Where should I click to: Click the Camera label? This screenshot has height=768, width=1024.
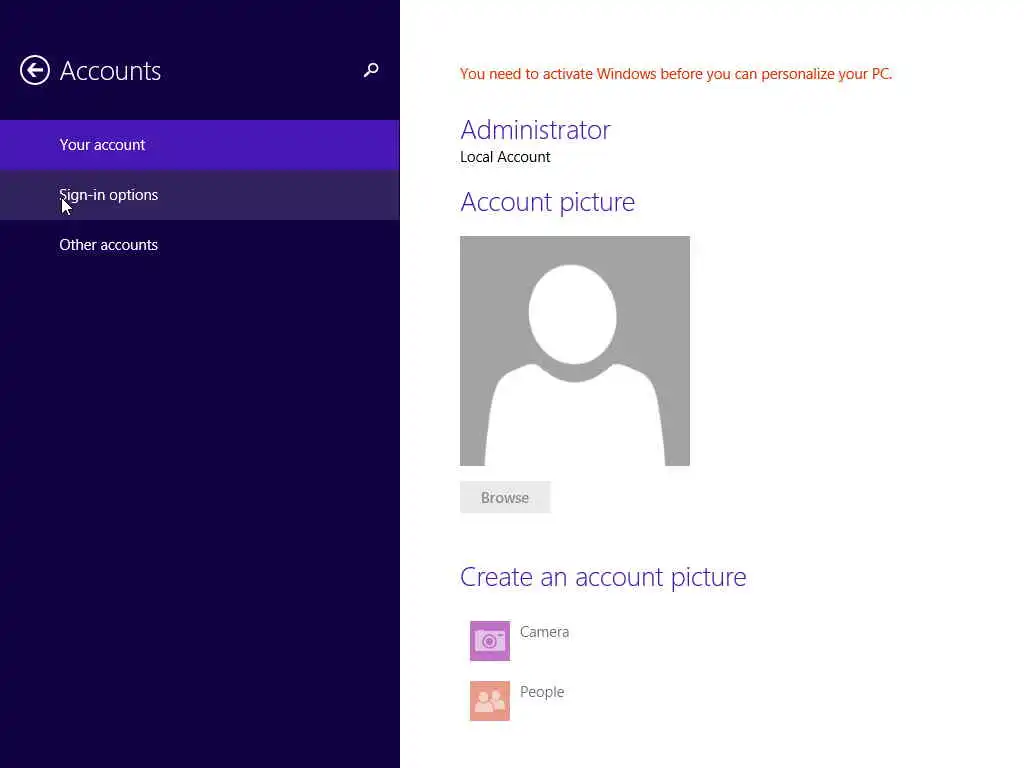(x=544, y=632)
